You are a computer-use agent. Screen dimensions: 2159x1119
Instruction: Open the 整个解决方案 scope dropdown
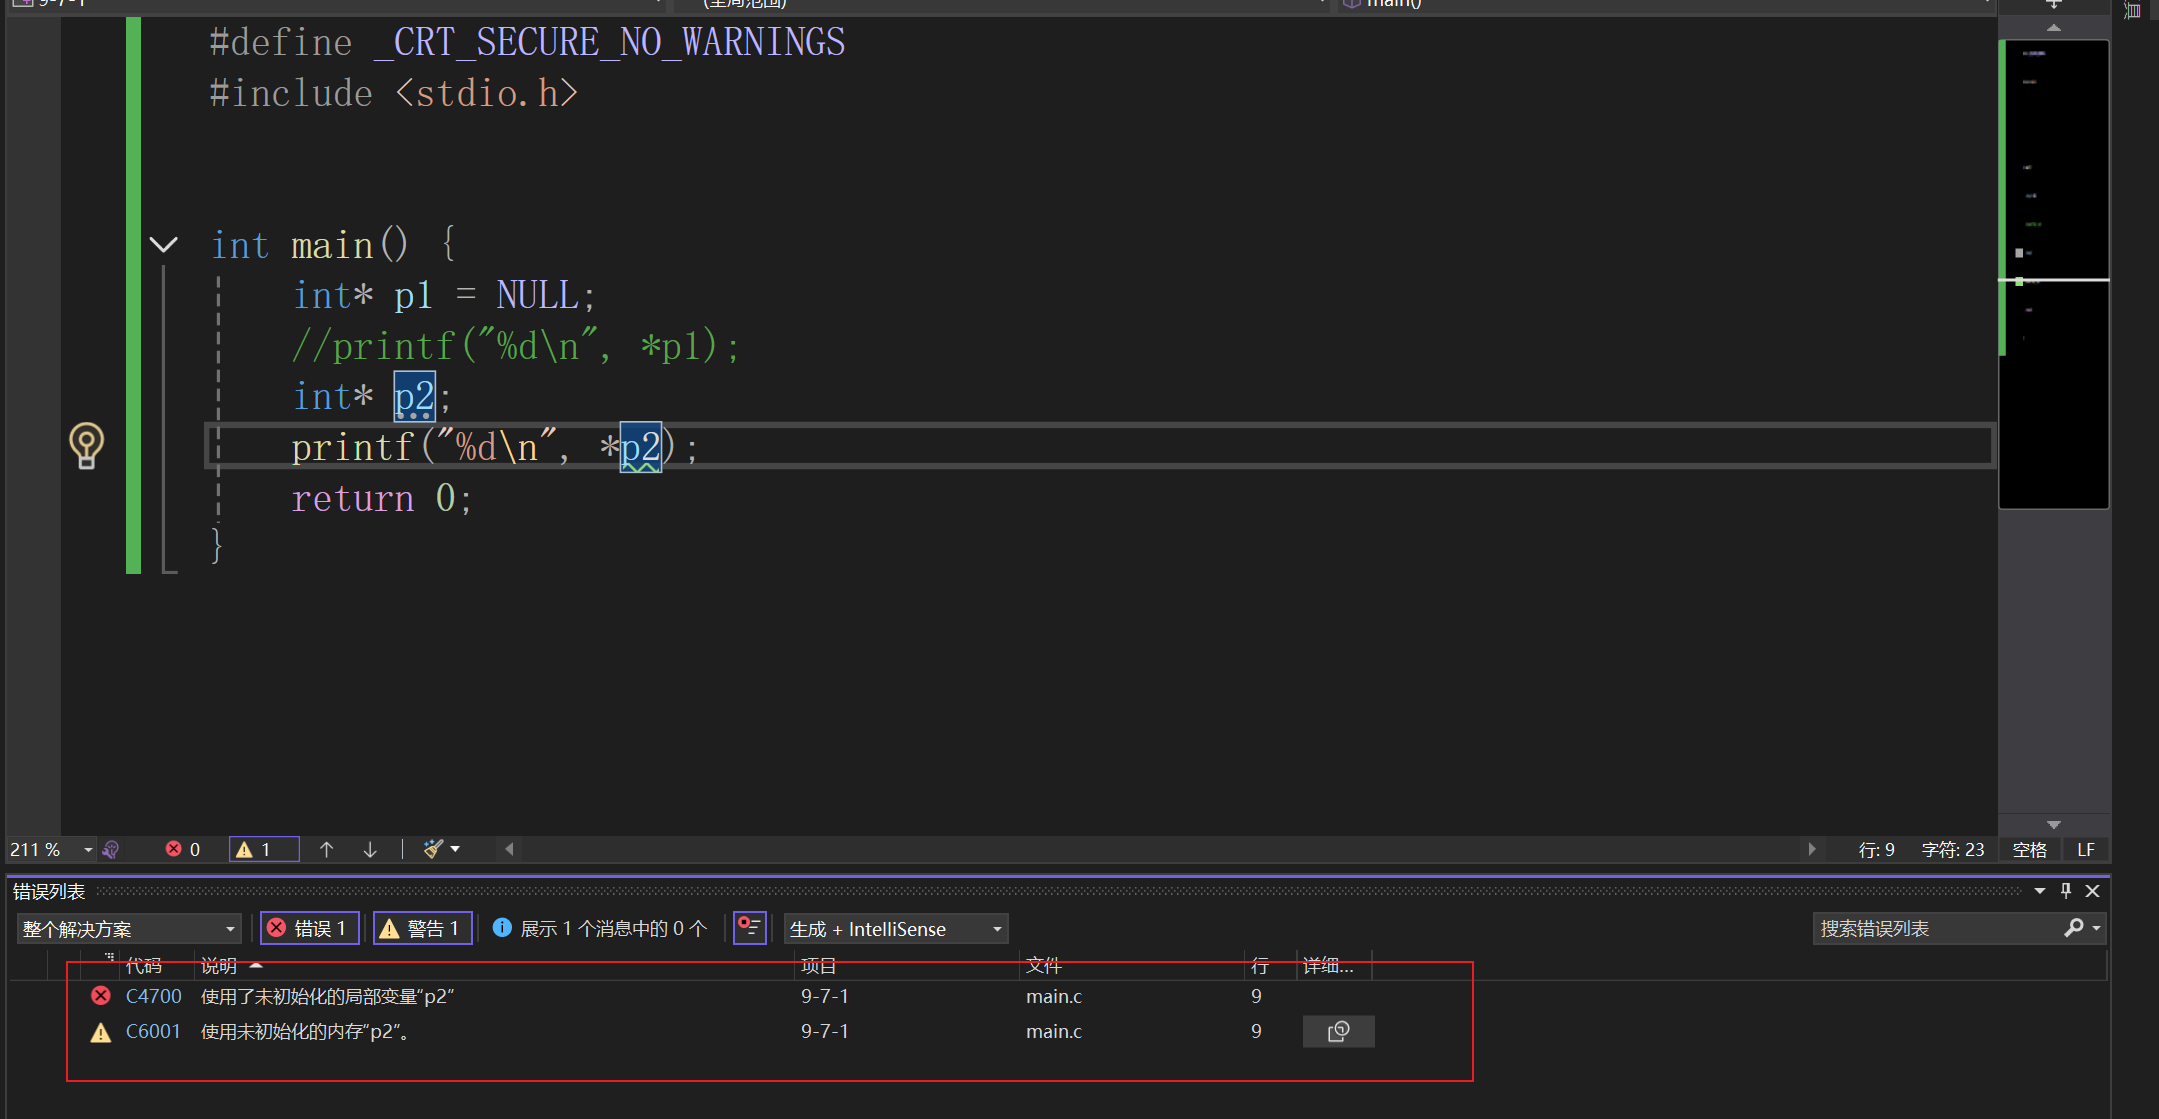click(x=128, y=928)
